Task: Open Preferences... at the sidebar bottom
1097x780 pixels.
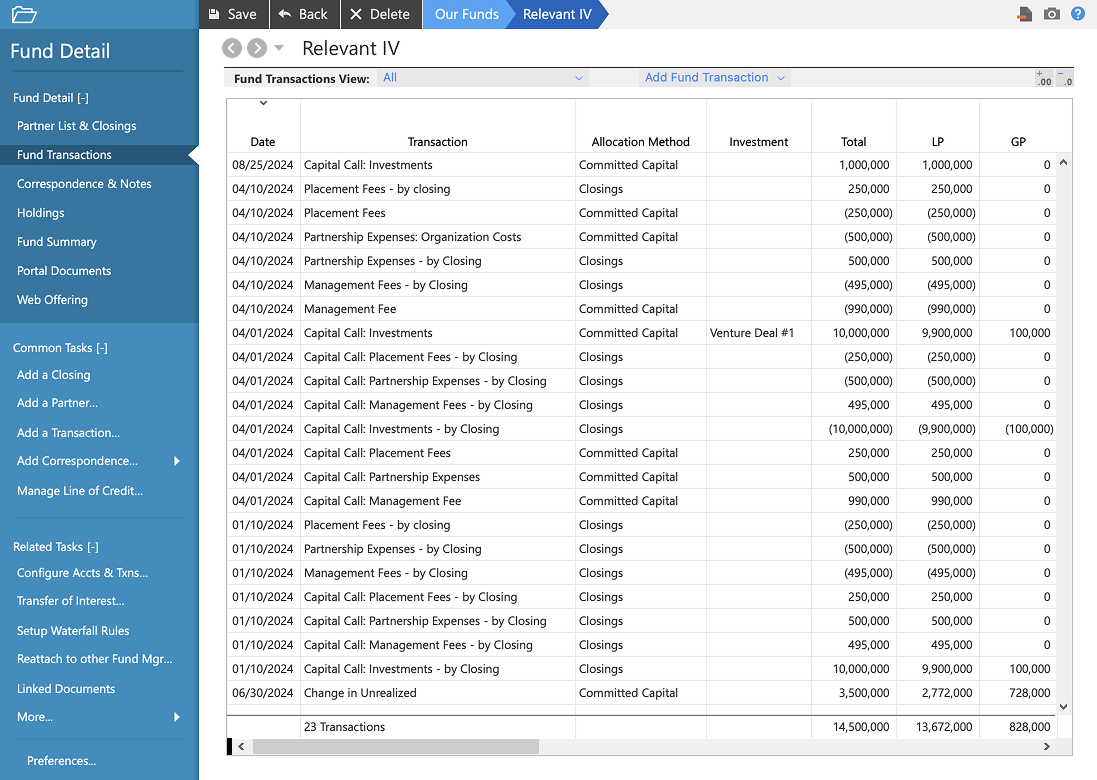Action: pos(62,761)
